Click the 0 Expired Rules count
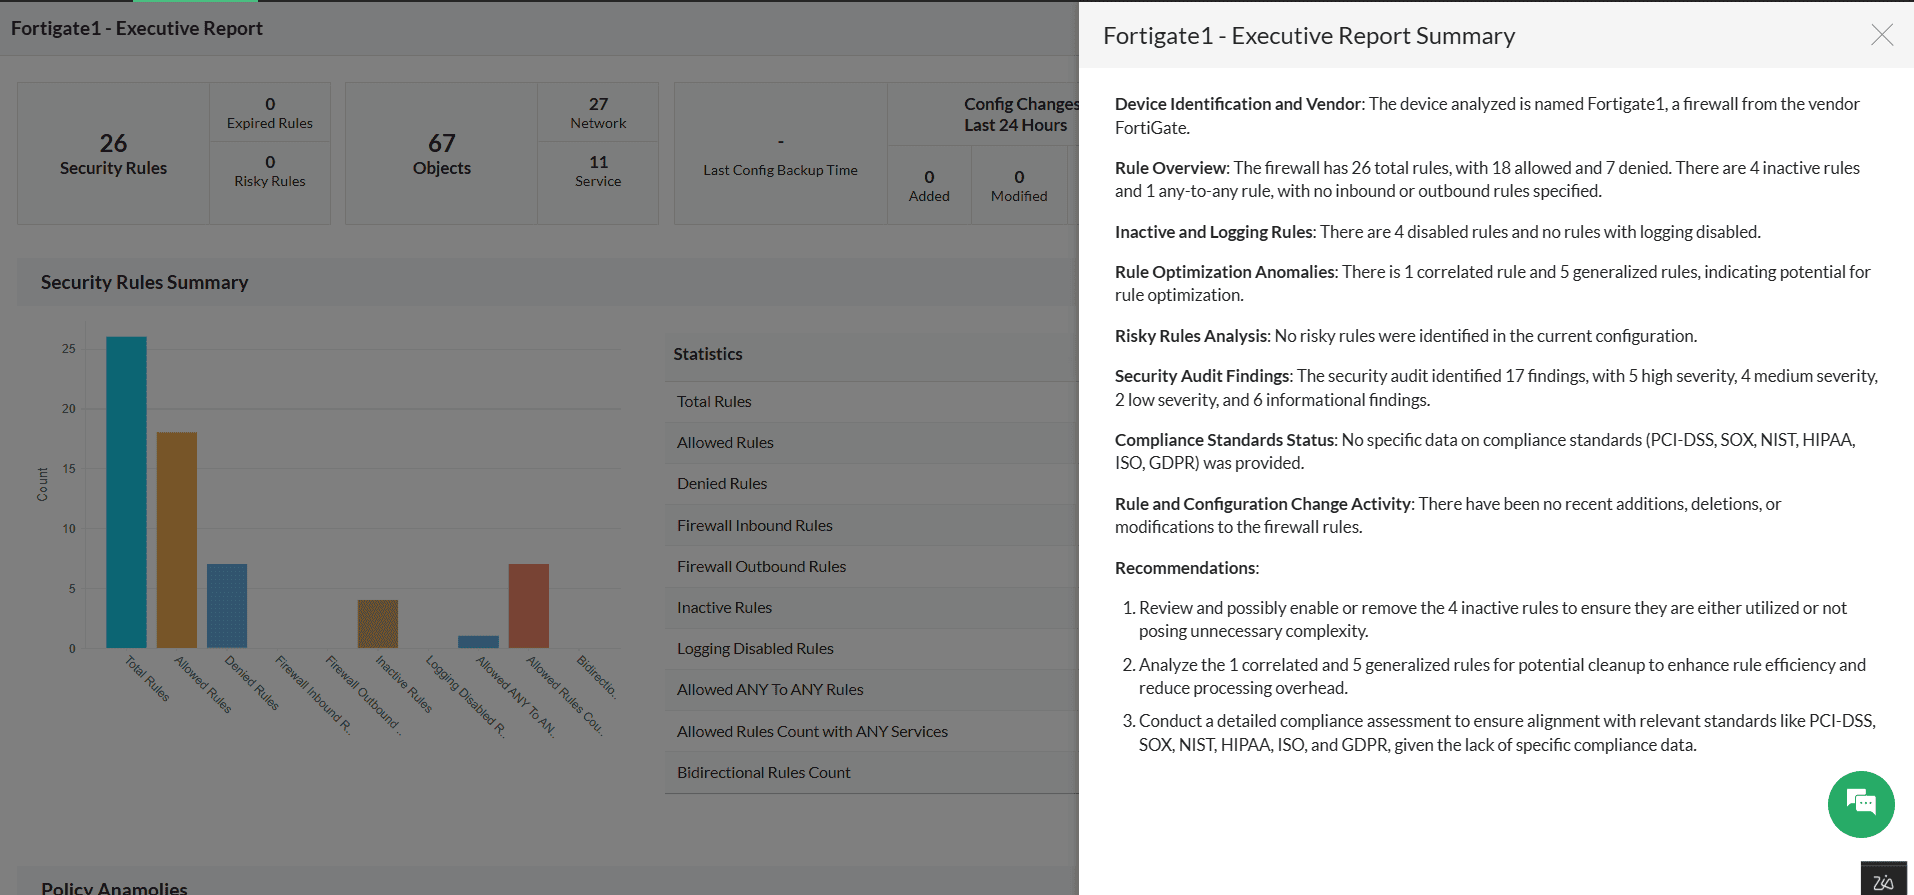The width and height of the screenshot is (1914, 895). pyautogui.click(x=270, y=112)
